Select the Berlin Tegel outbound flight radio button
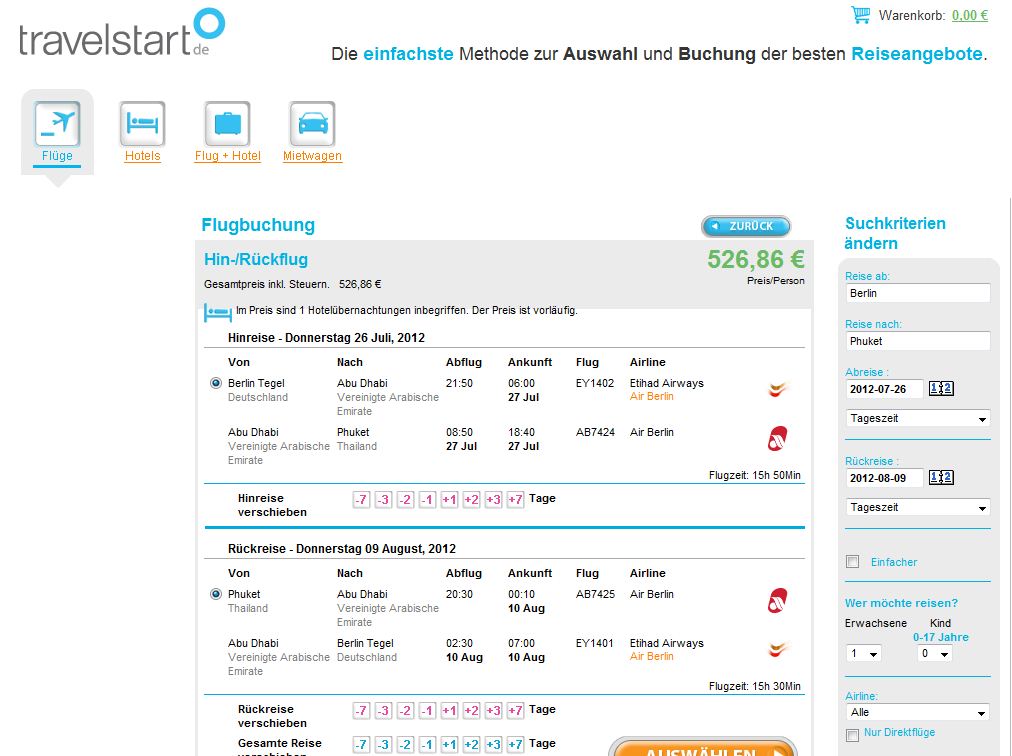This screenshot has width=1012, height=756. tap(216, 383)
